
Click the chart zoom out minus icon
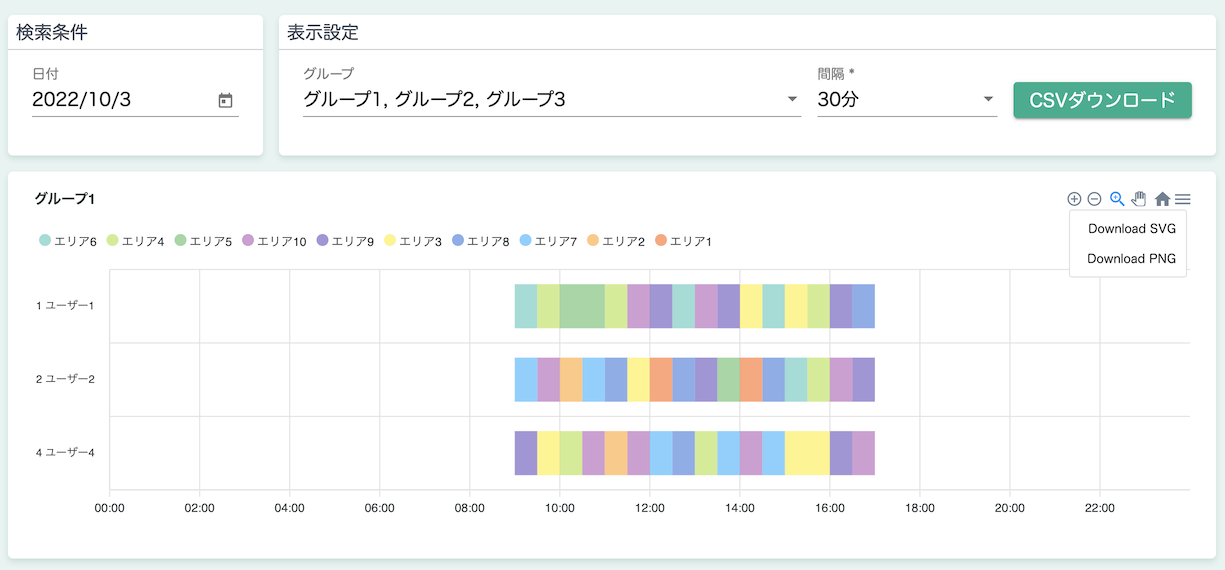point(1094,199)
